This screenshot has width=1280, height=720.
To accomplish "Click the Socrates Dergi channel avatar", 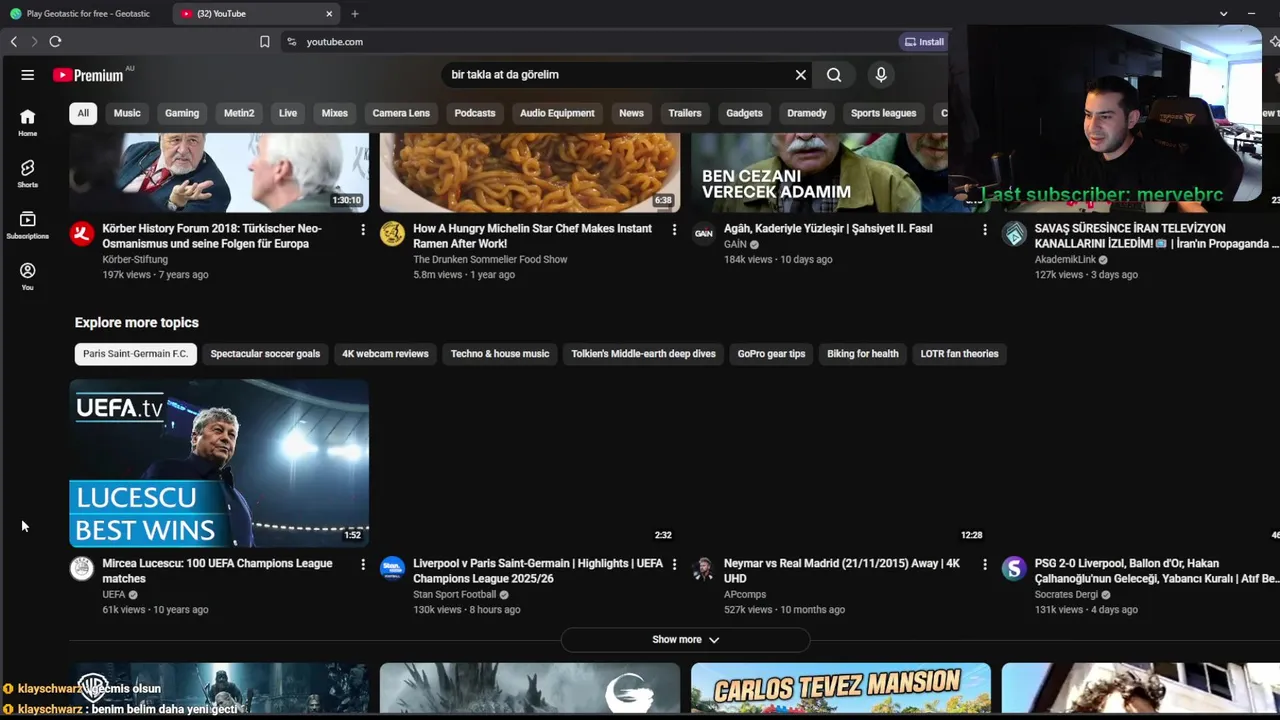I will pyautogui.click(x=1015, y=569).
